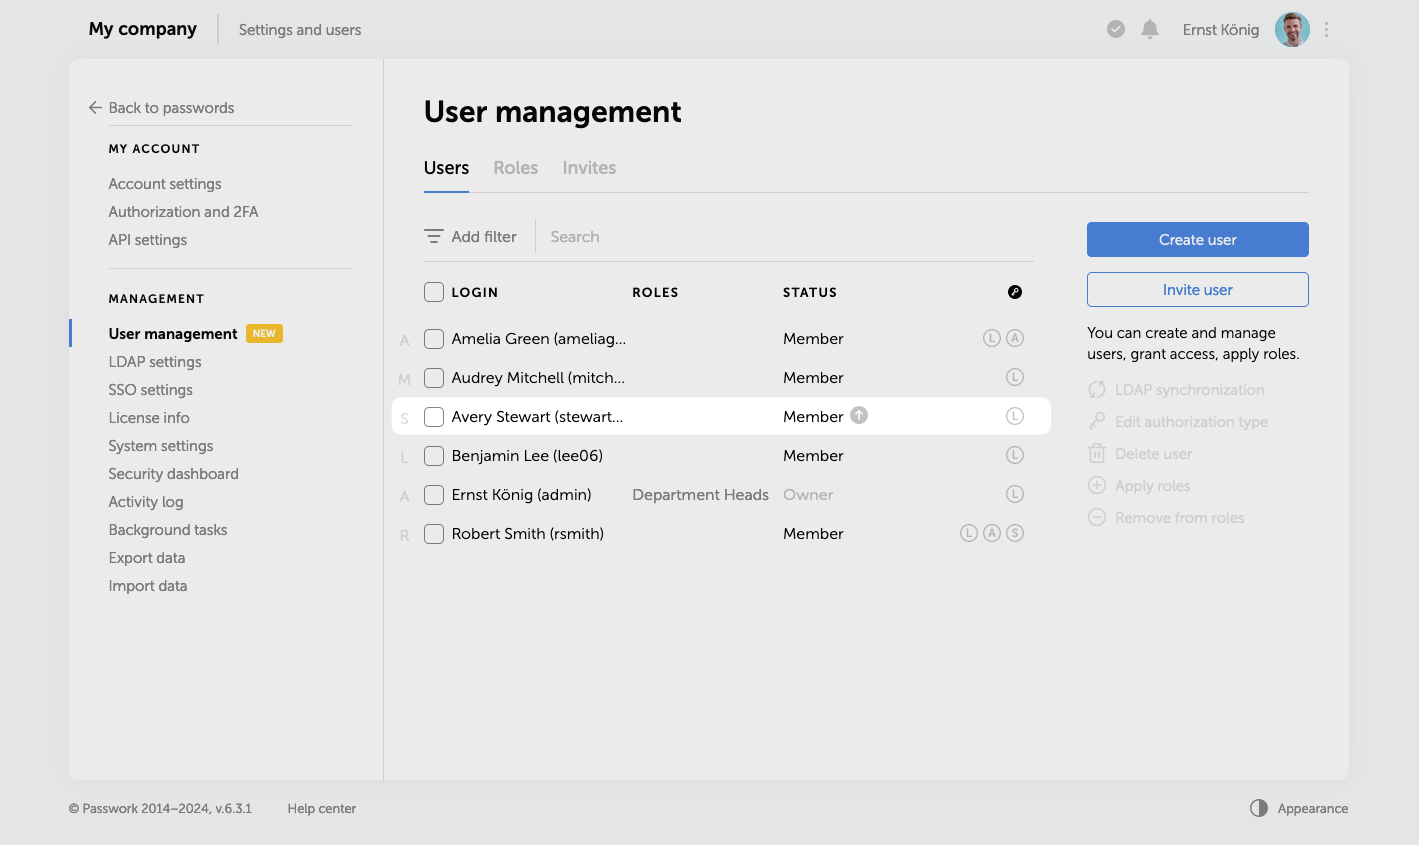Click the Invite user button
Screen dimensions: 1419x845
click(1197, 290)
